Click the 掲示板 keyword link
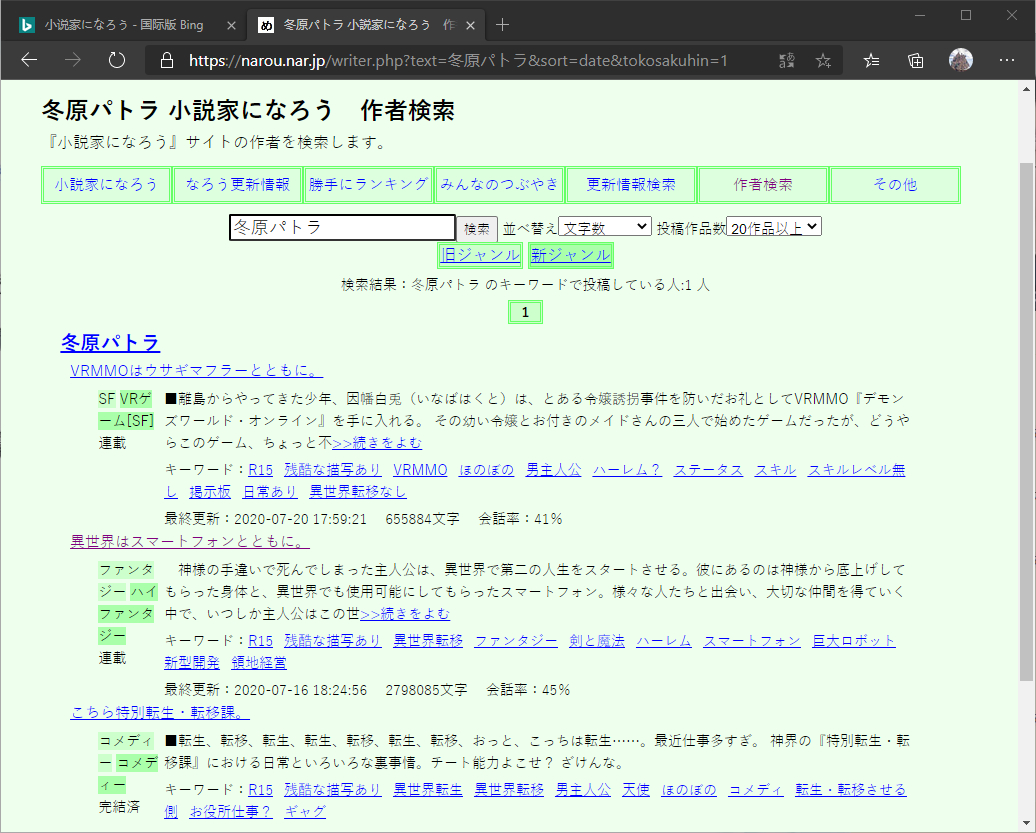 (x=210, y=491)
